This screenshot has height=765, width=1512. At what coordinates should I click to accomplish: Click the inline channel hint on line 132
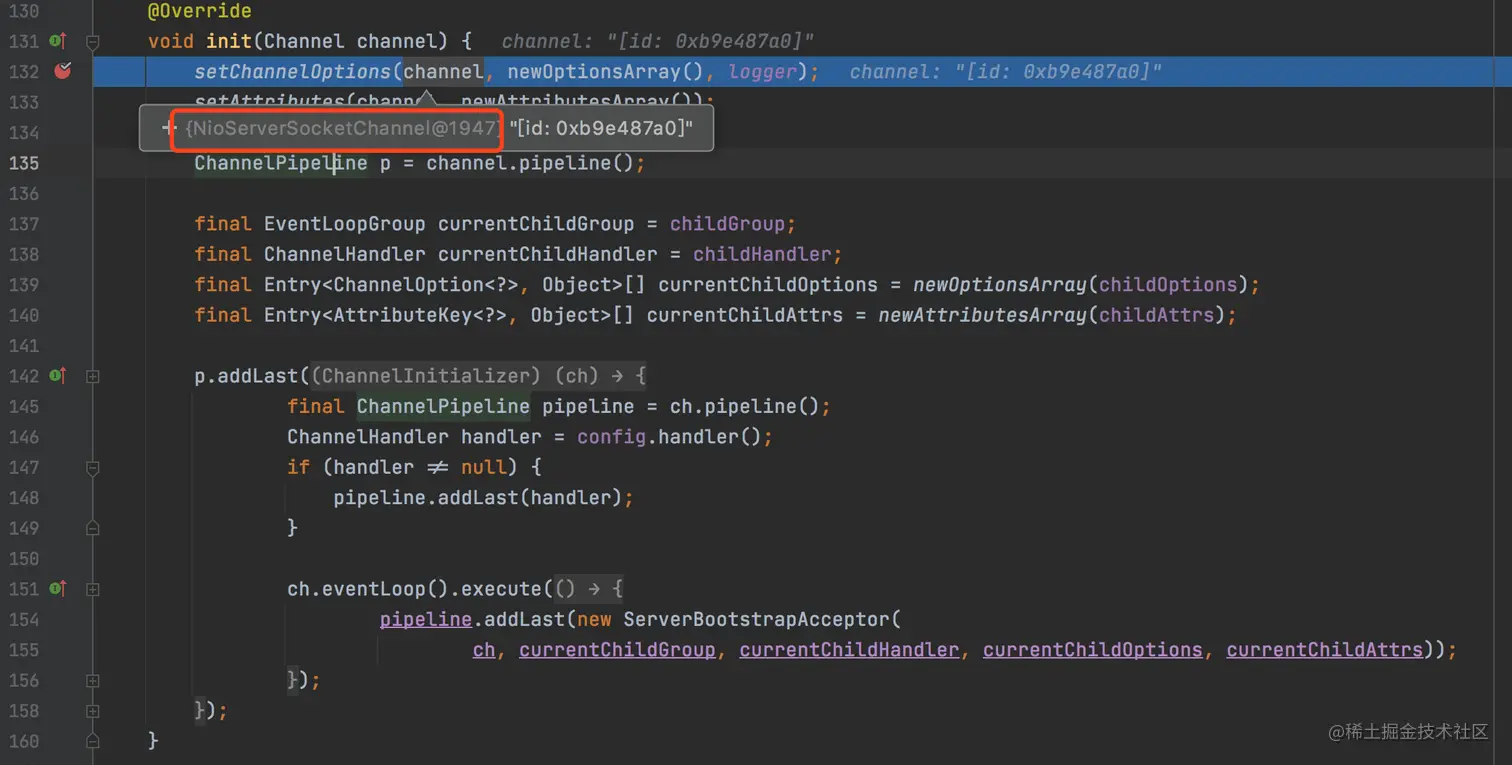[x=1006, y=72]
